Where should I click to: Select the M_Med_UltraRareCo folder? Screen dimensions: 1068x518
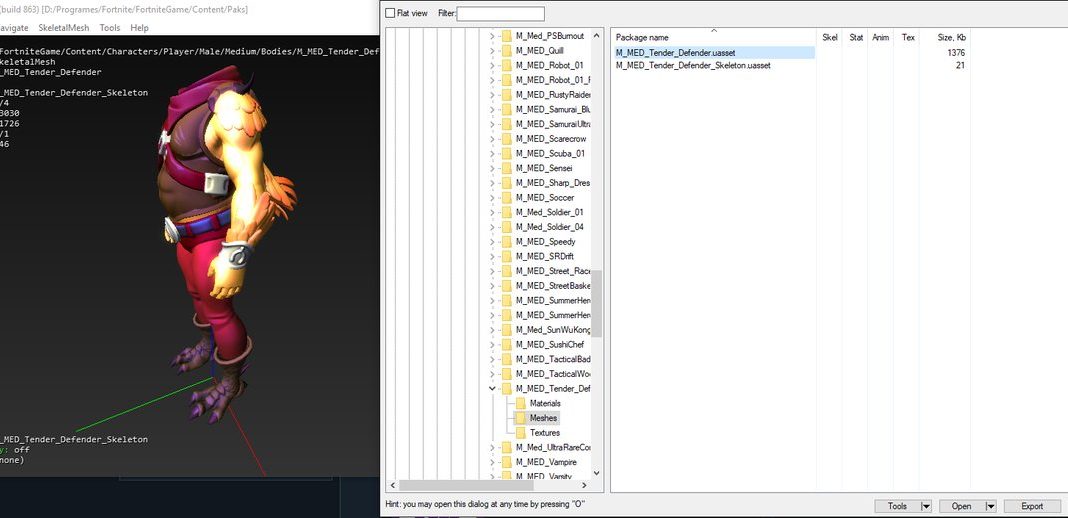pos(552,447)
